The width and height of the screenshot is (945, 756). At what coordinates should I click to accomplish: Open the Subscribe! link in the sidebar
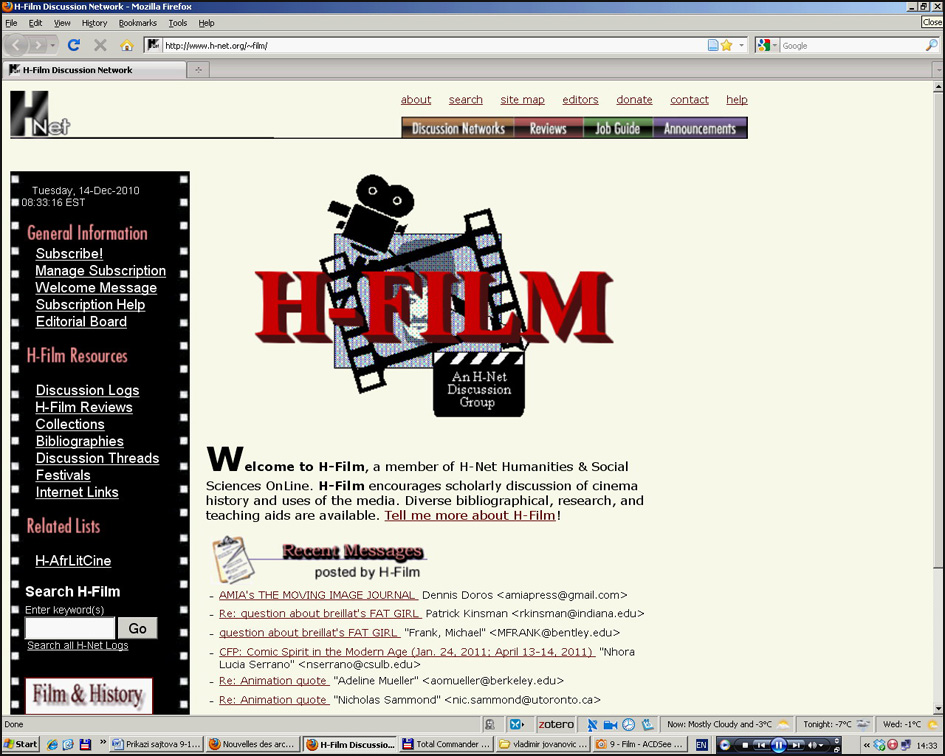pos(69,254)
